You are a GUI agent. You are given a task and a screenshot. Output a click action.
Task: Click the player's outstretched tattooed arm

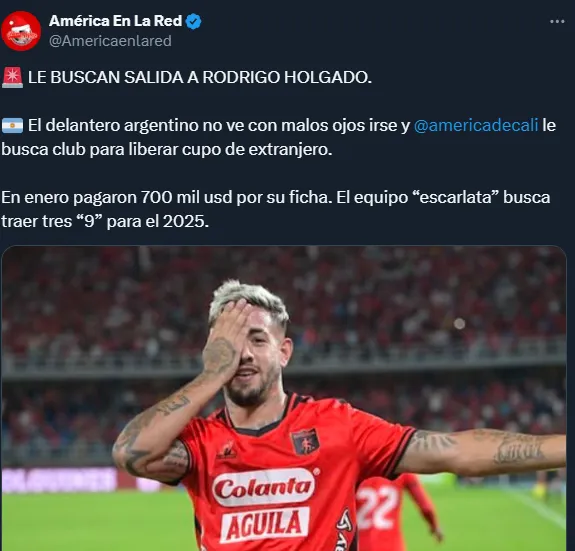click(482, 452)
